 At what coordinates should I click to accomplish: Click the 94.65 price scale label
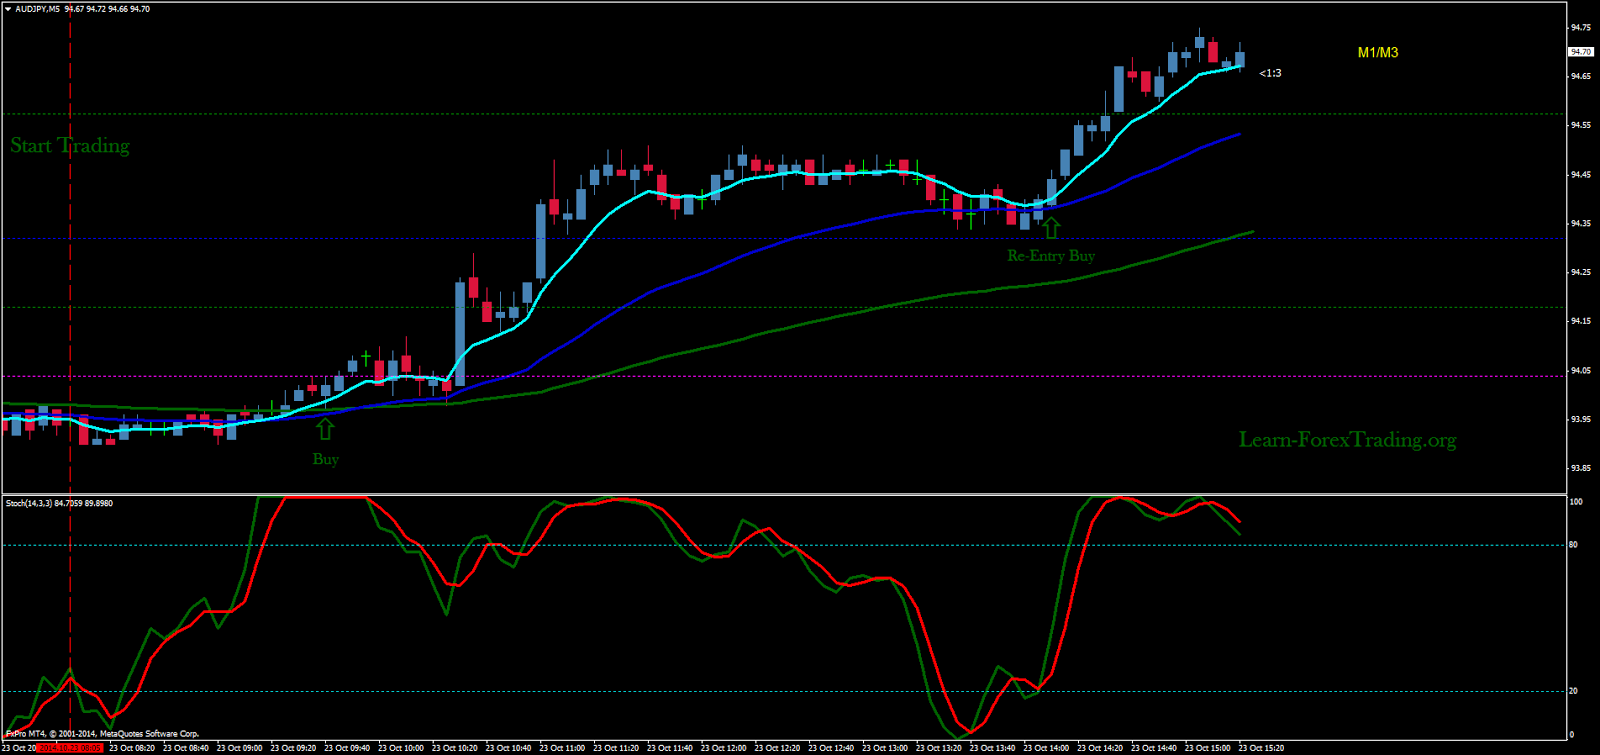point(1581,76)
